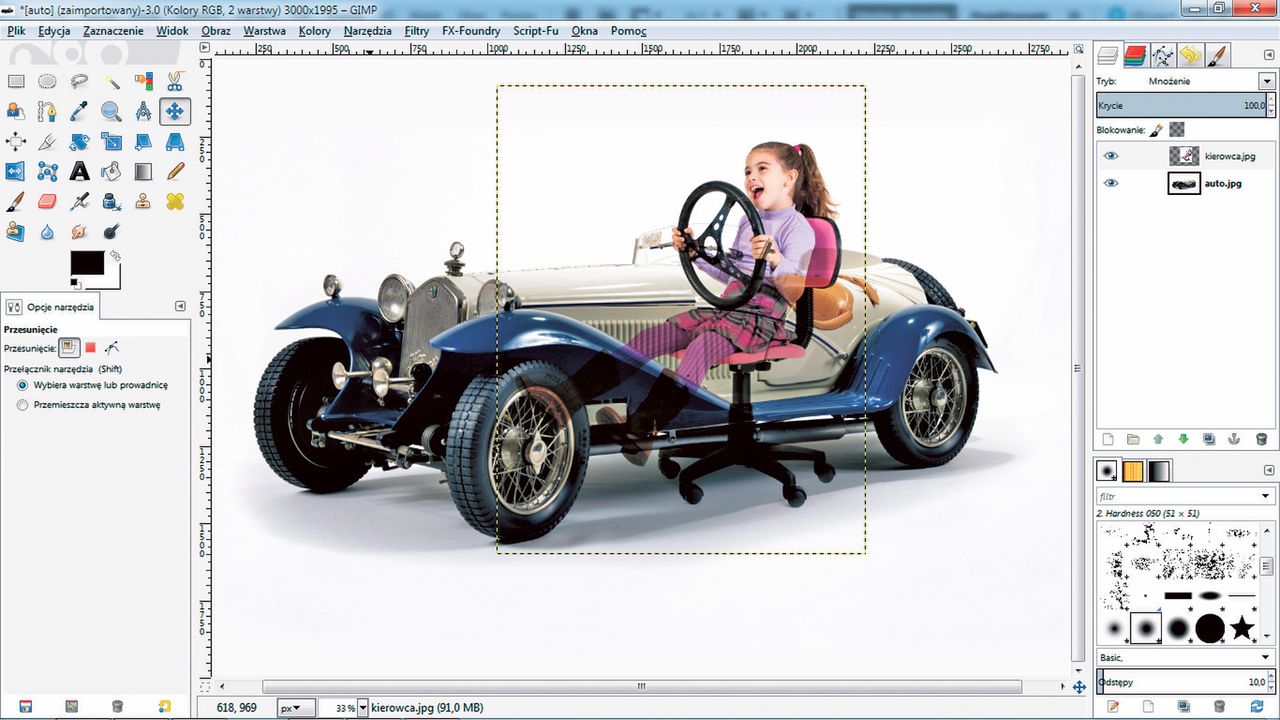Open tool options tab configuration menu
1280x720 pixels.
tap(180, 306)
